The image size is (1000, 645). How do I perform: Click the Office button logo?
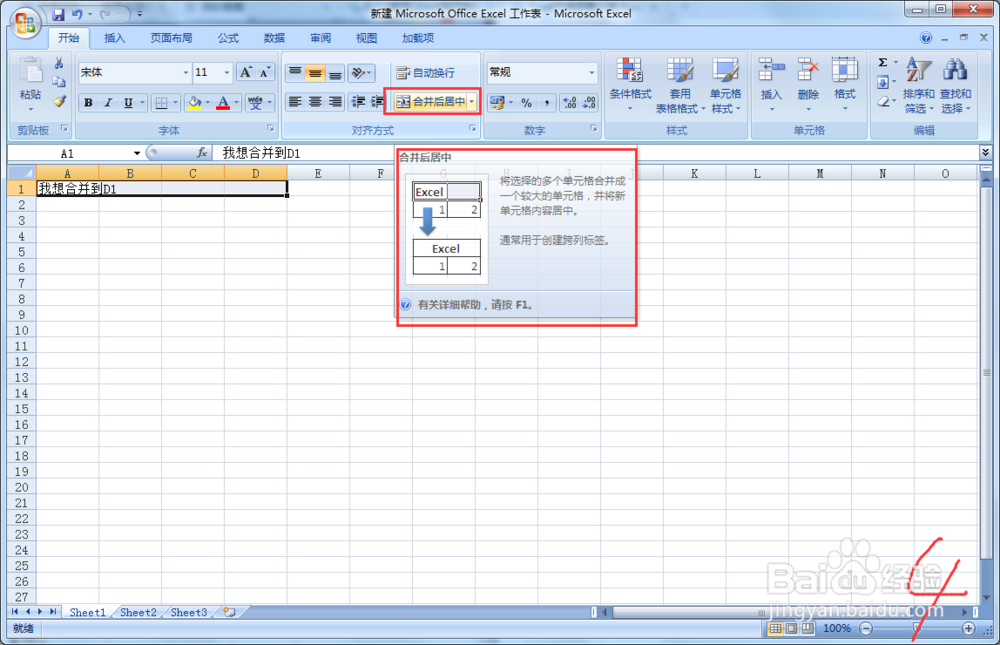(24, 24)
